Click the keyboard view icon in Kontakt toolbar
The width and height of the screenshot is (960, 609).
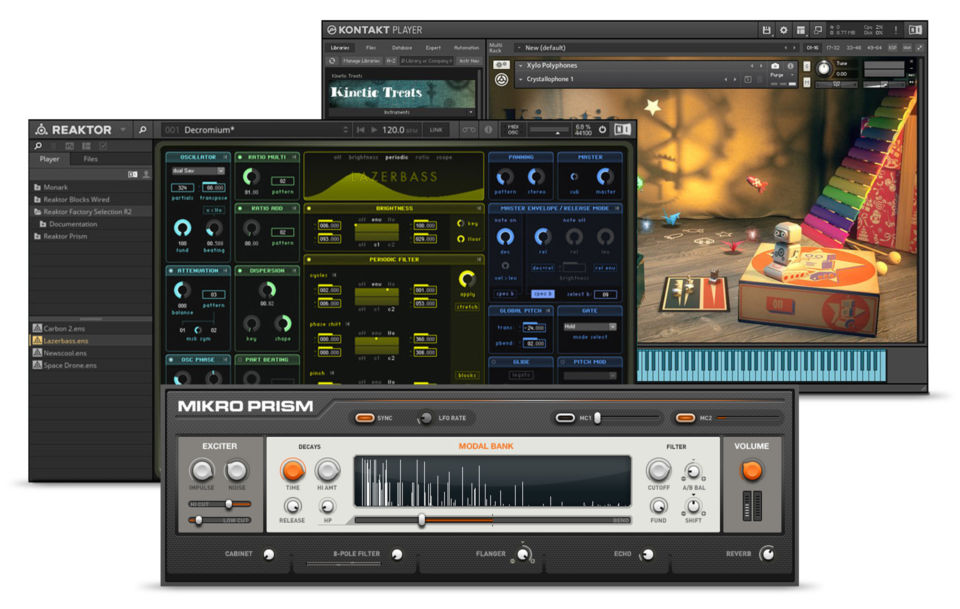coord(803,29)
